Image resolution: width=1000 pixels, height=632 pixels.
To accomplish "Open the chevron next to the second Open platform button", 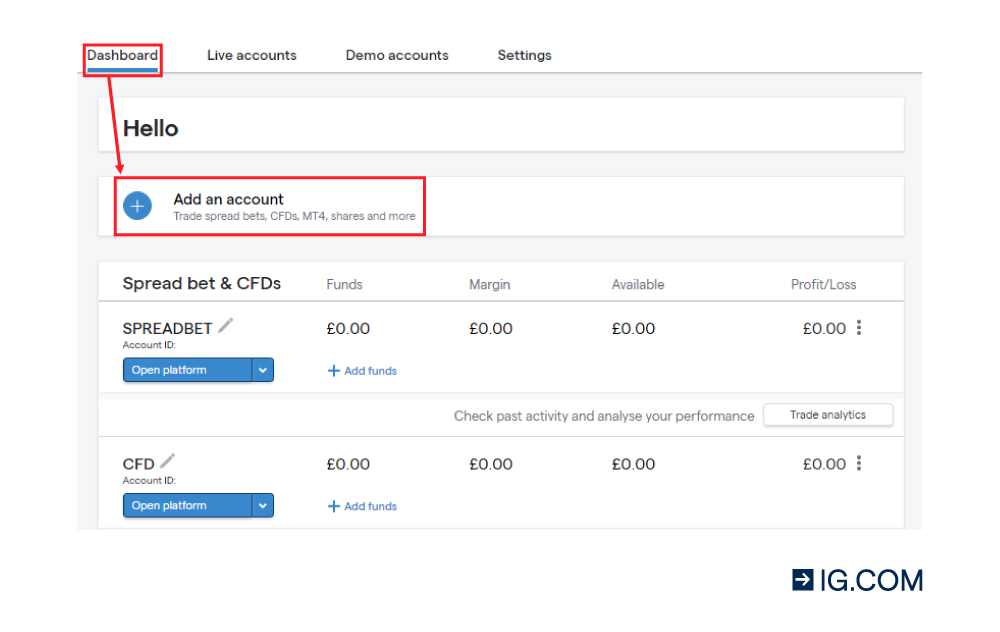I will point(262,505).
